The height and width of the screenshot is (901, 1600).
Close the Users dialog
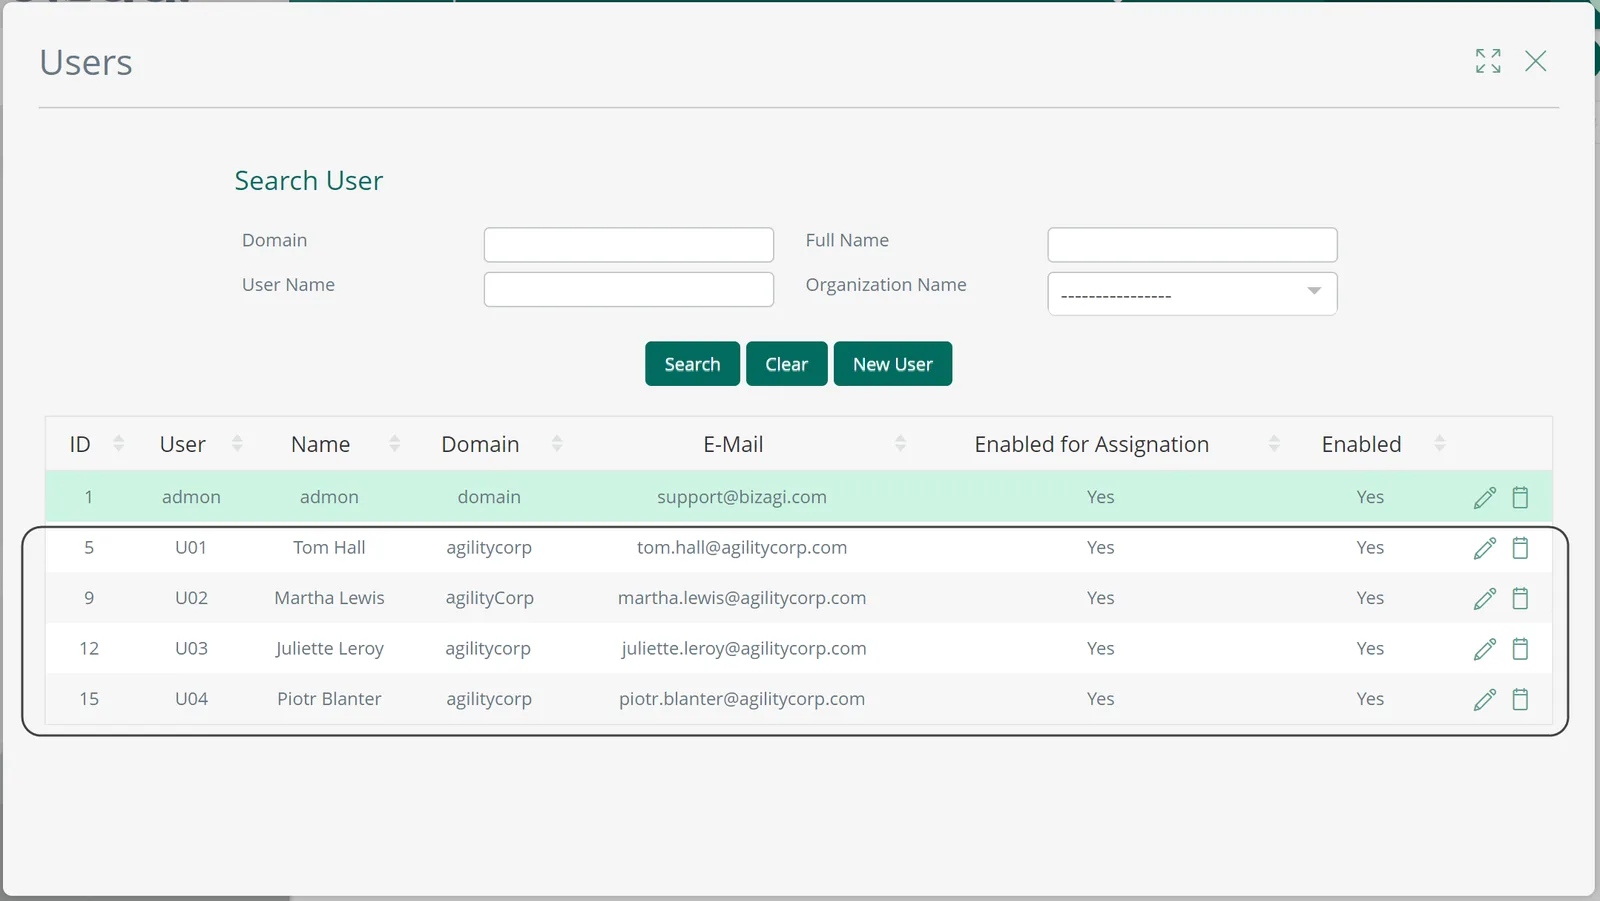pos(1536,61)
